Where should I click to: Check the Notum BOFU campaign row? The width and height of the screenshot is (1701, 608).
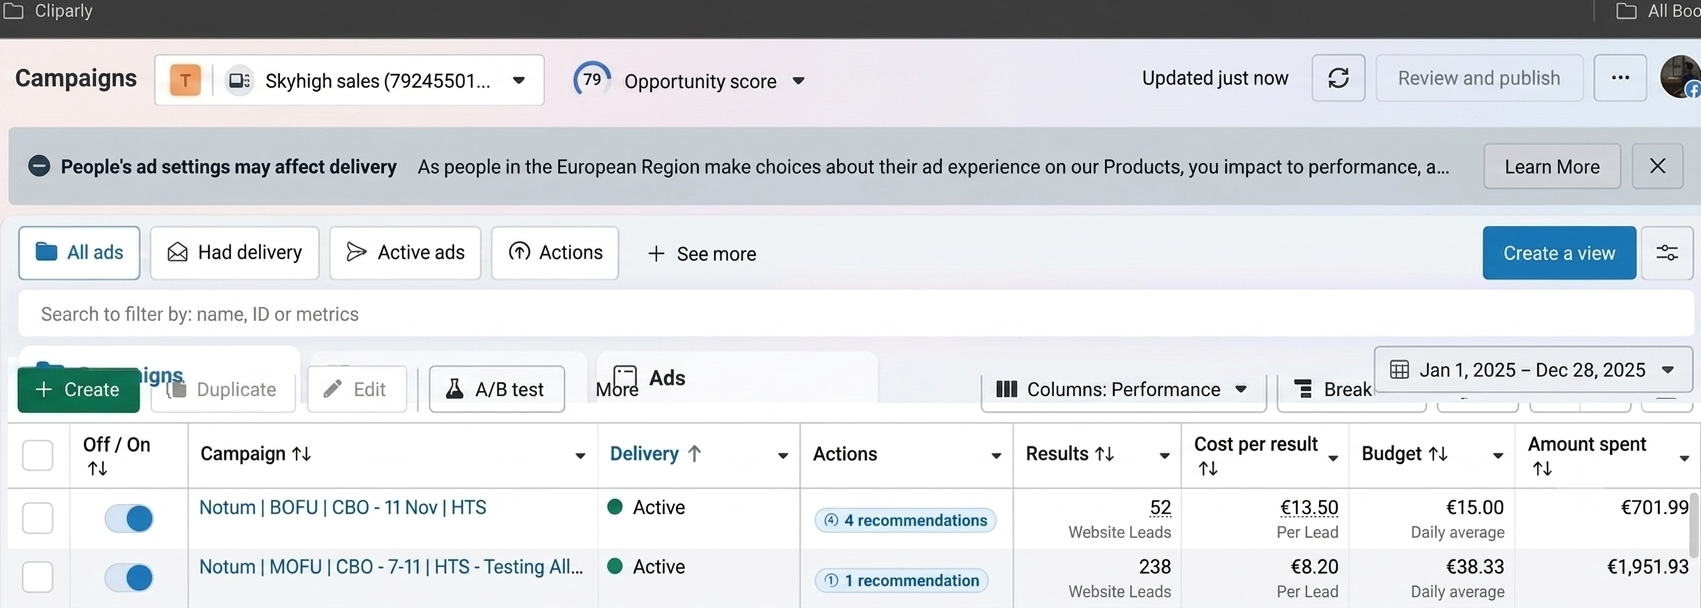click(38, 518)
